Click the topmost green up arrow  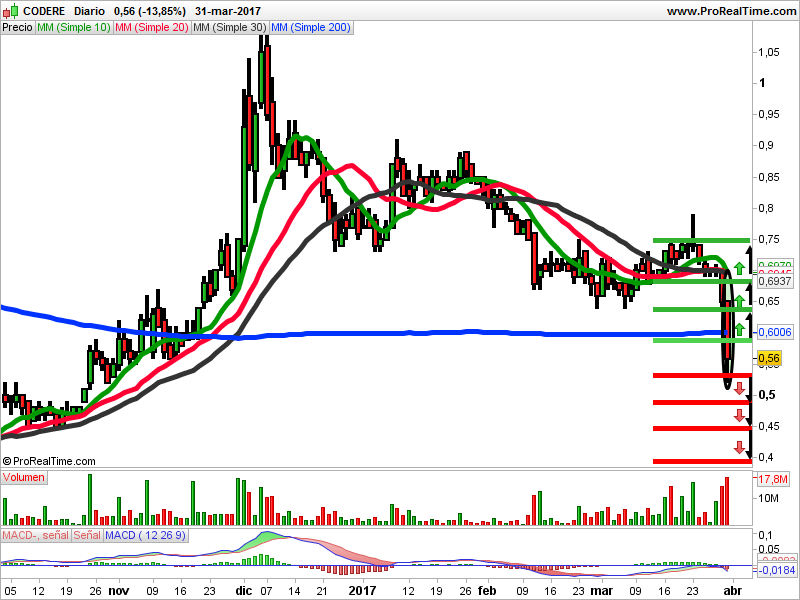coord(739,267)
